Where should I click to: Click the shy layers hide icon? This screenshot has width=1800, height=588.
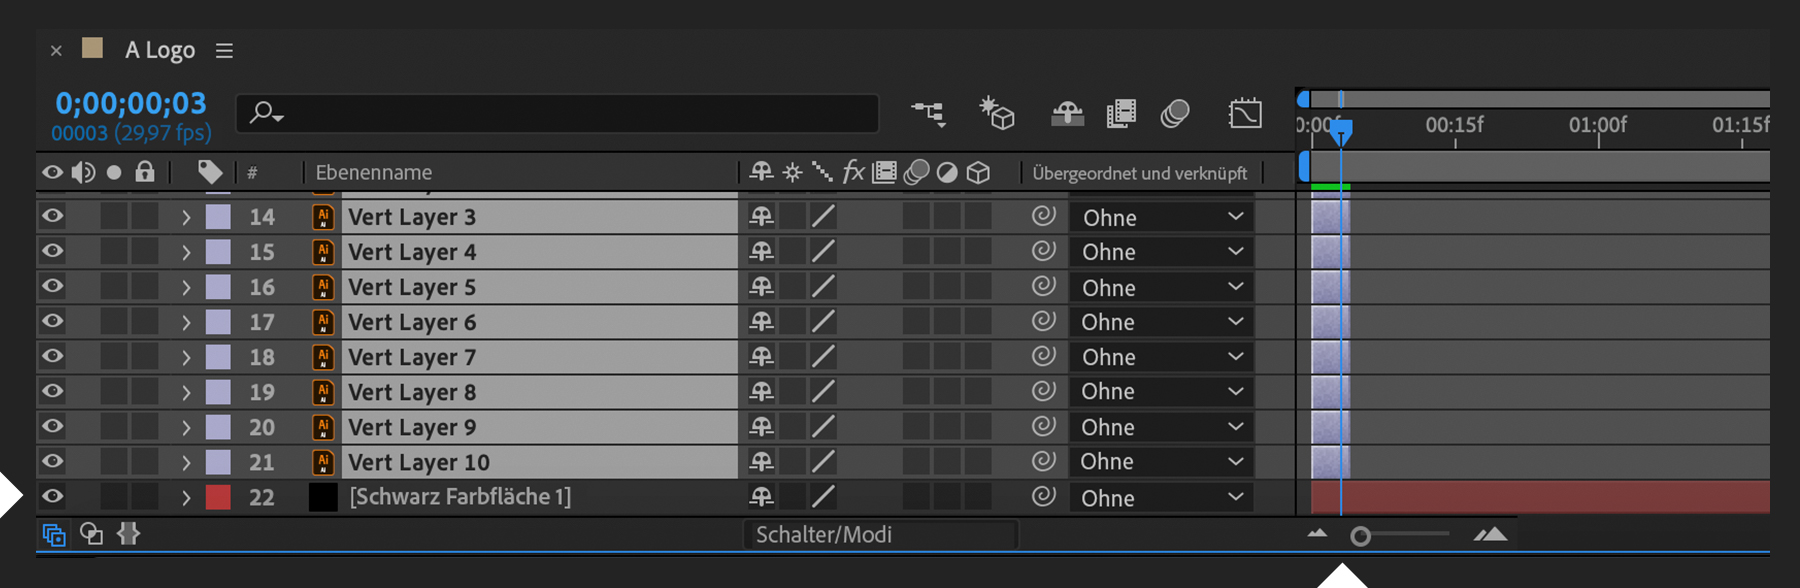[1067, 113]
